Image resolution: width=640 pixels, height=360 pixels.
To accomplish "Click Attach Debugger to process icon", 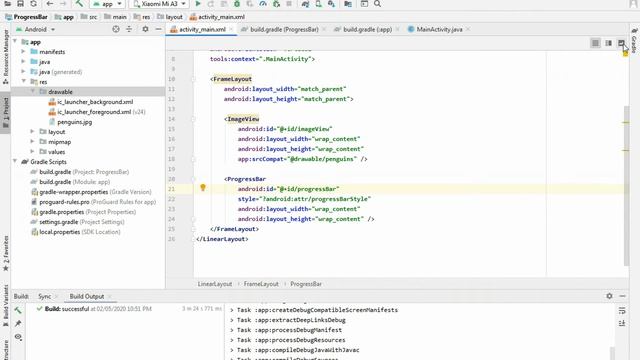I will click(x=276, y=4).
